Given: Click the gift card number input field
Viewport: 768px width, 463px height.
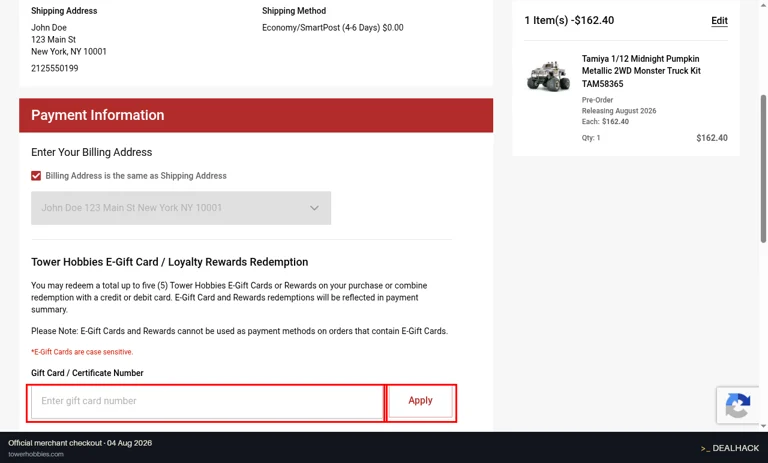Looking at the screenshot, I should point(207,401).
